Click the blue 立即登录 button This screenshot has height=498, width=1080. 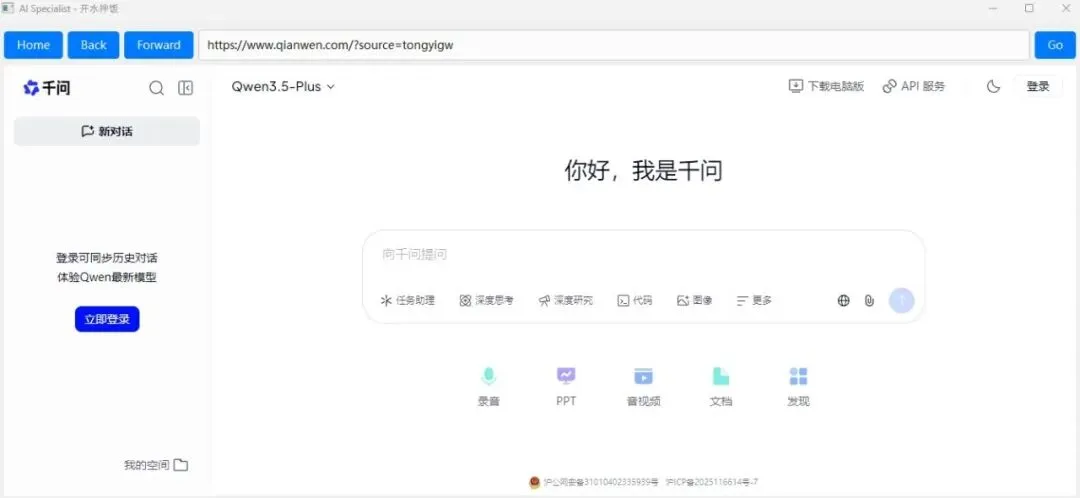pyautogui.click(x=107, y=319)
